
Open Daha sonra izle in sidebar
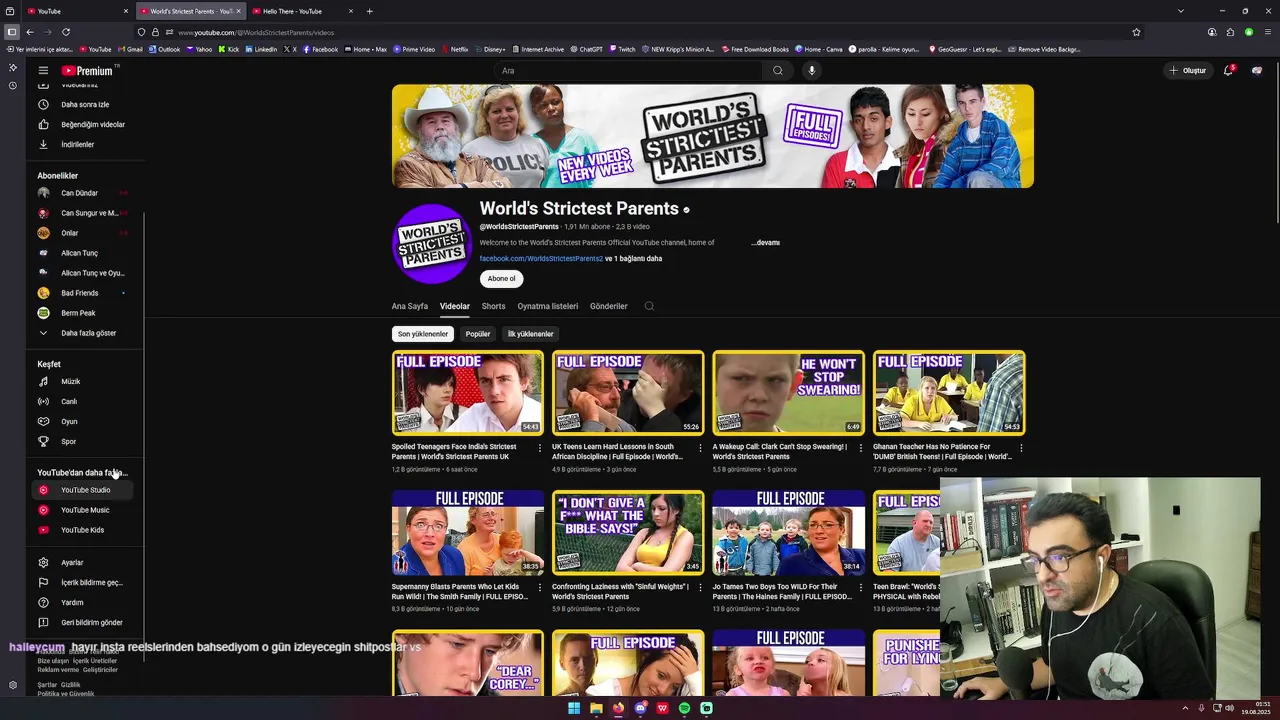click(85, 104)
